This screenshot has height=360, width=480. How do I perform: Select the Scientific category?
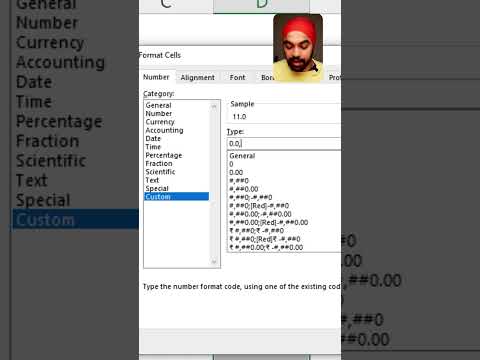click(x=160, y=172)
